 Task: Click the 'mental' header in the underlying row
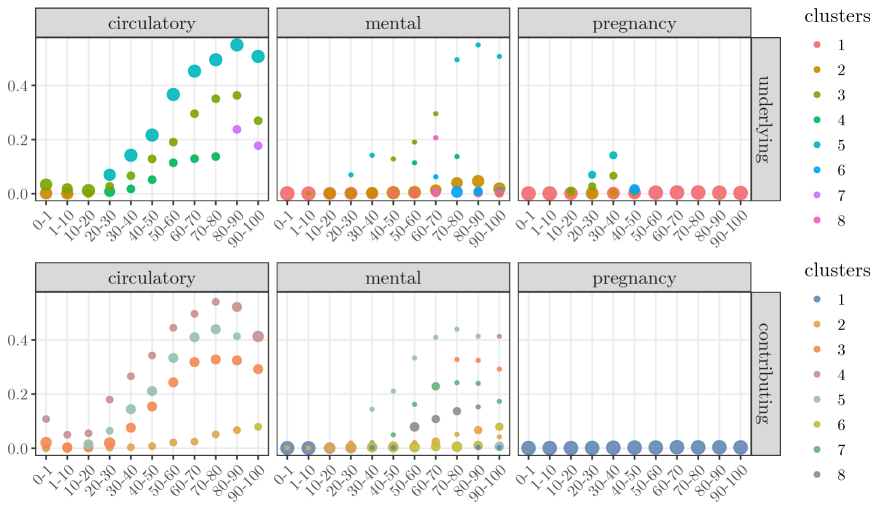pyautogui.click(x=393, y=23)
